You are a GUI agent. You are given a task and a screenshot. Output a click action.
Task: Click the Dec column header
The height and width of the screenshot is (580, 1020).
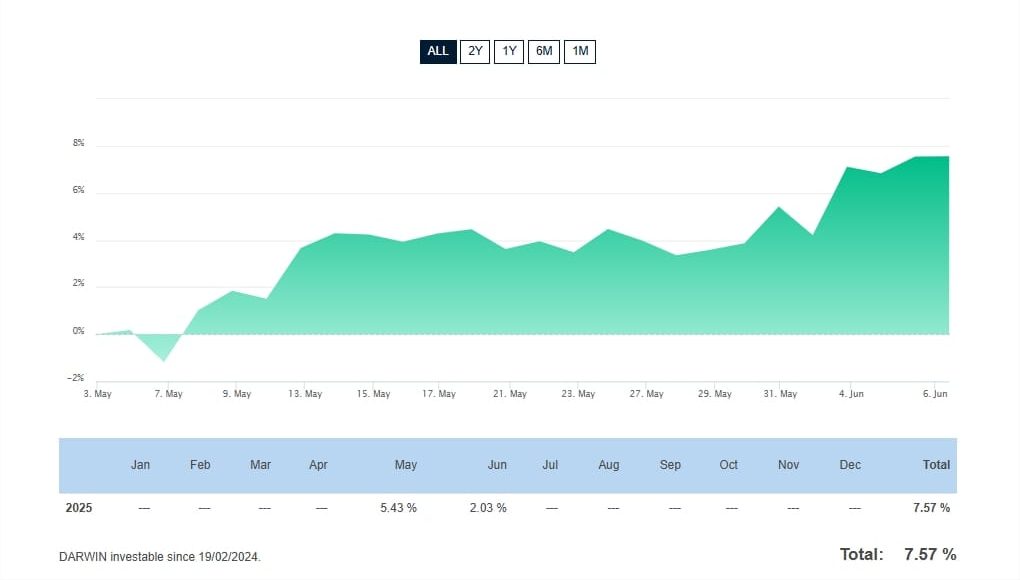[850, 465]
